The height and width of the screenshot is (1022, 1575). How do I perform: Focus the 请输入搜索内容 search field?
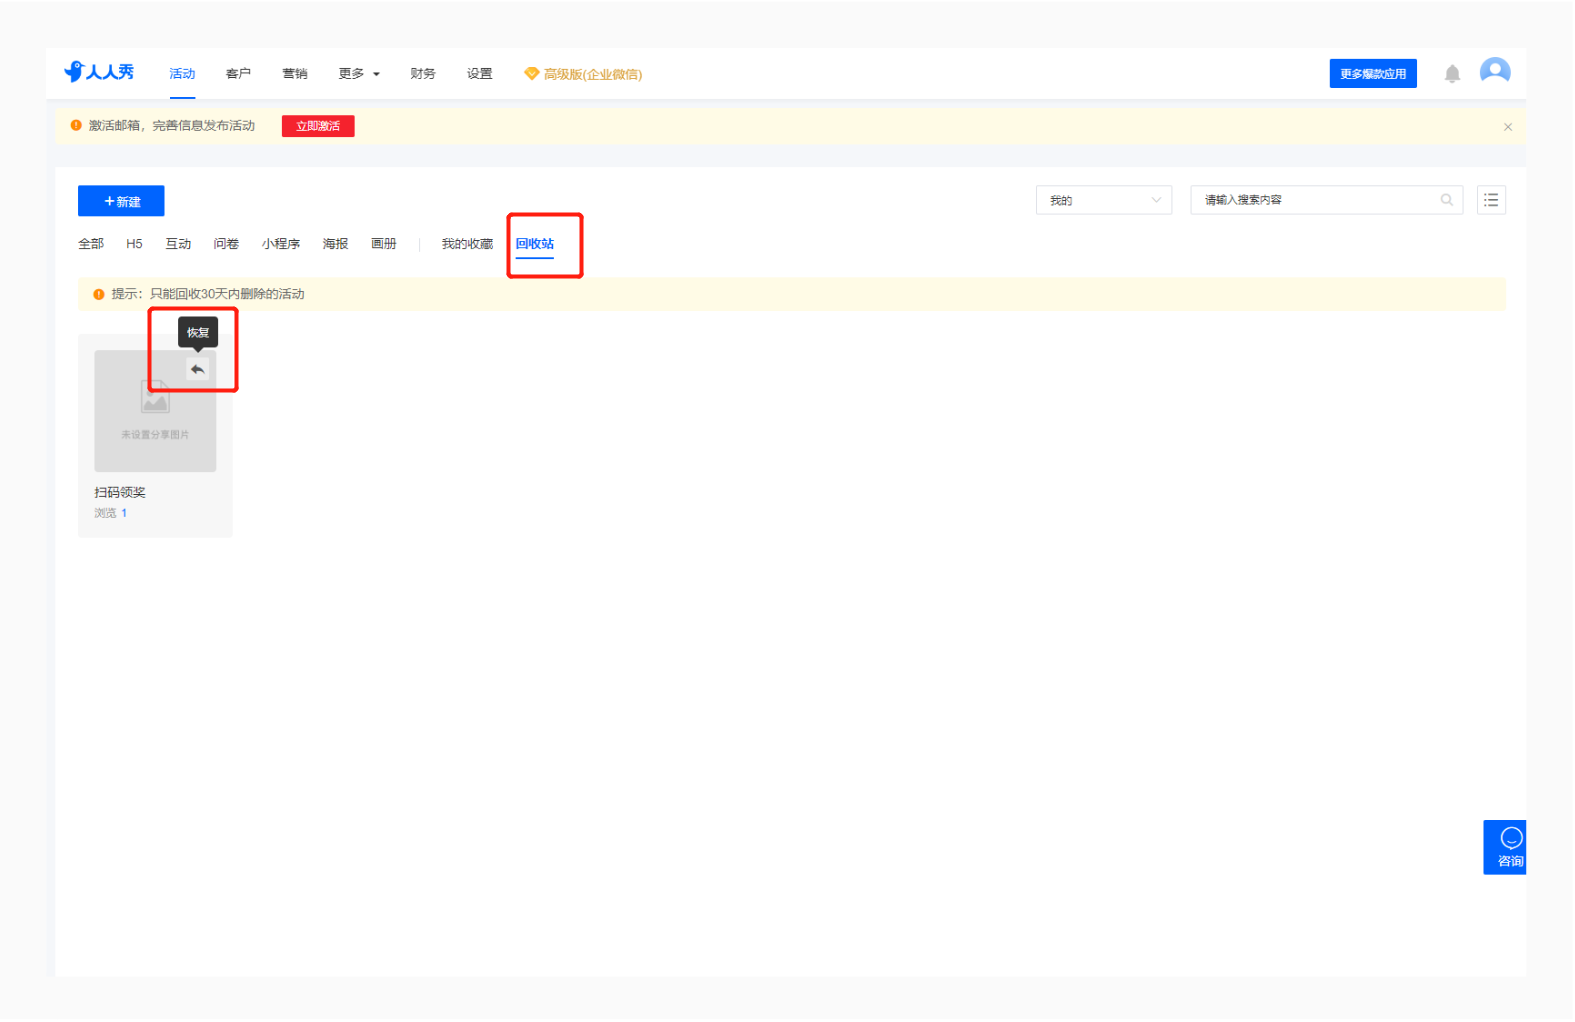(x=1327, y=200)
